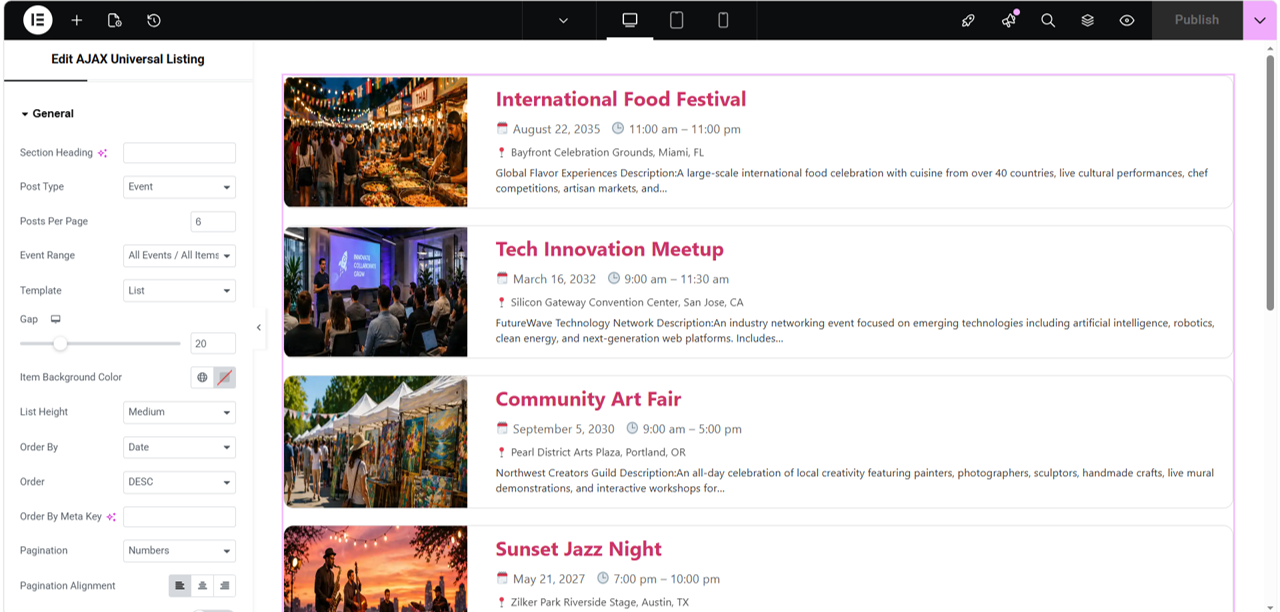Click the Community Art Fair thumbnail

pyautogui.click(x=376, y=442)
